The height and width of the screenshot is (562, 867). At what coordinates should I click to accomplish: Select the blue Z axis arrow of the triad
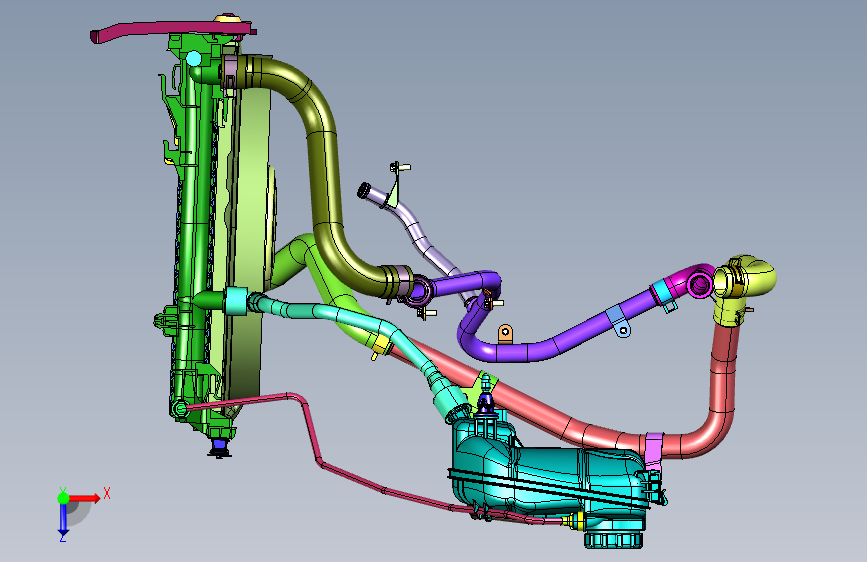pyautogui.click(x=63, y=520)
